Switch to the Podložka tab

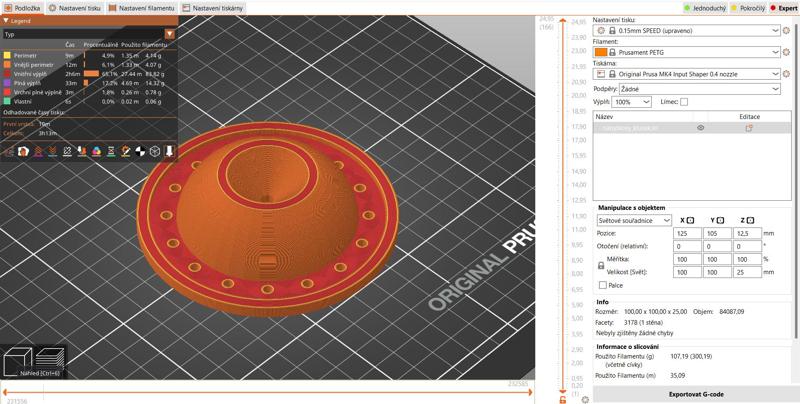[22, 8]
